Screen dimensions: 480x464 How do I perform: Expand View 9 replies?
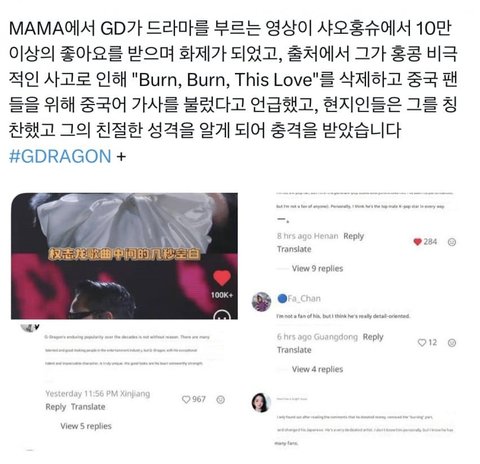click(317, 268)
